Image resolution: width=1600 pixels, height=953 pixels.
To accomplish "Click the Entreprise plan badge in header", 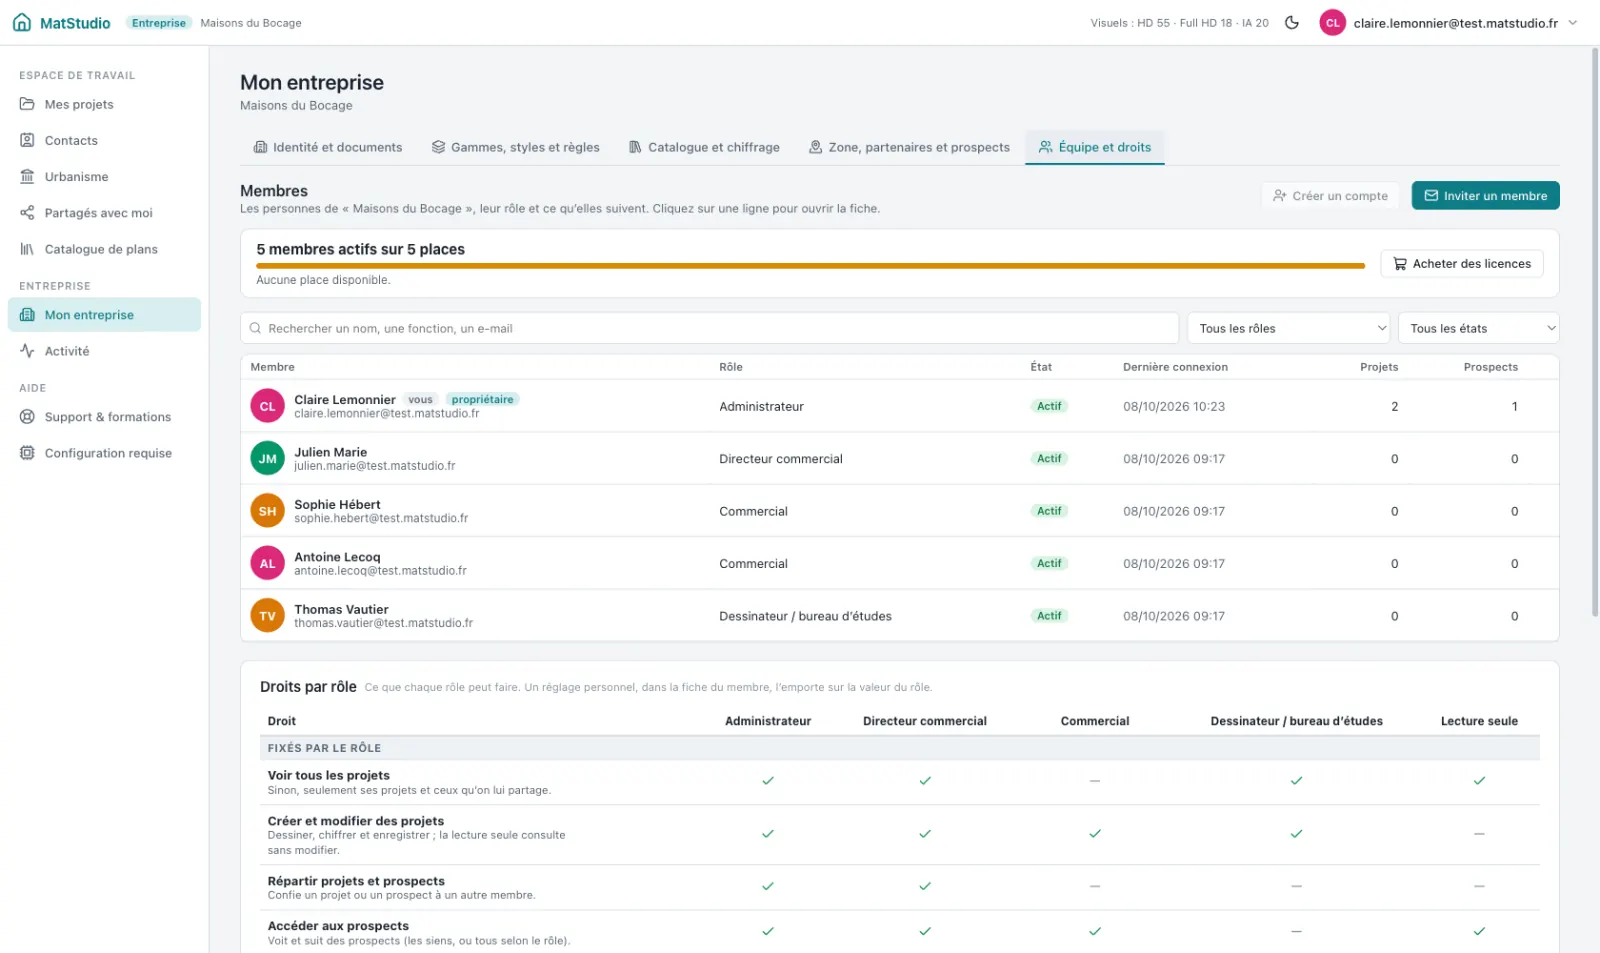I will (x=159, y=23).
